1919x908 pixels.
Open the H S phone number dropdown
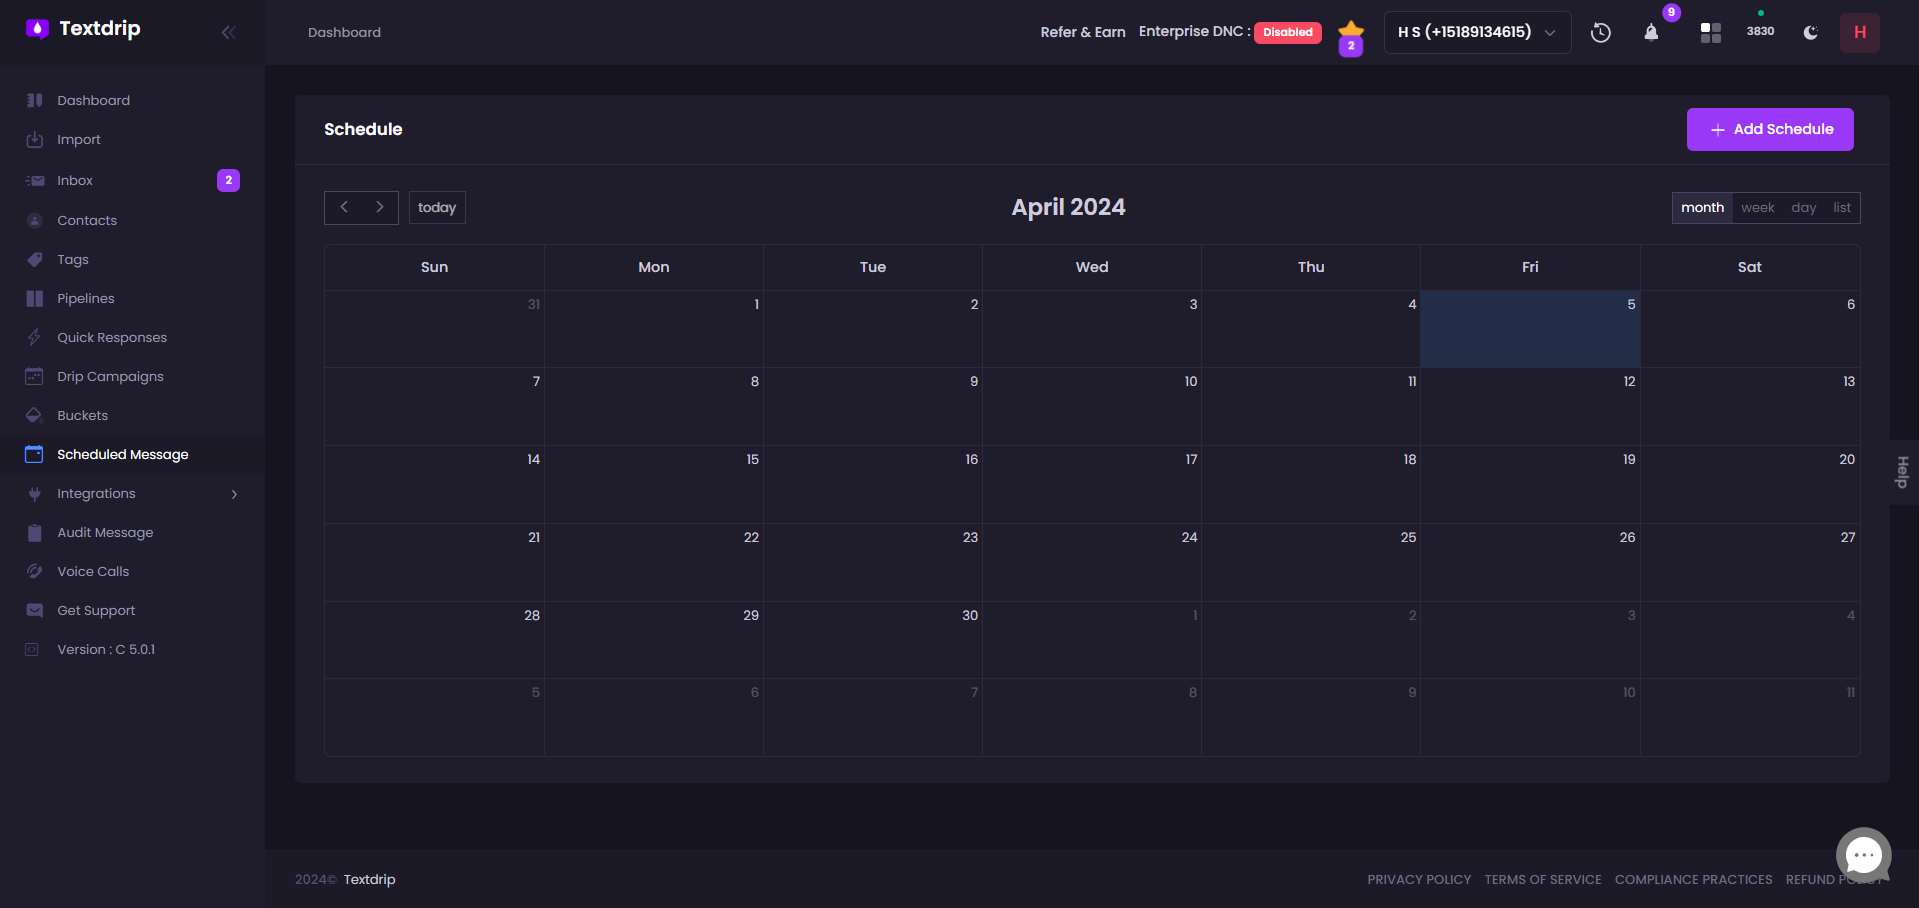point(1476,32)
